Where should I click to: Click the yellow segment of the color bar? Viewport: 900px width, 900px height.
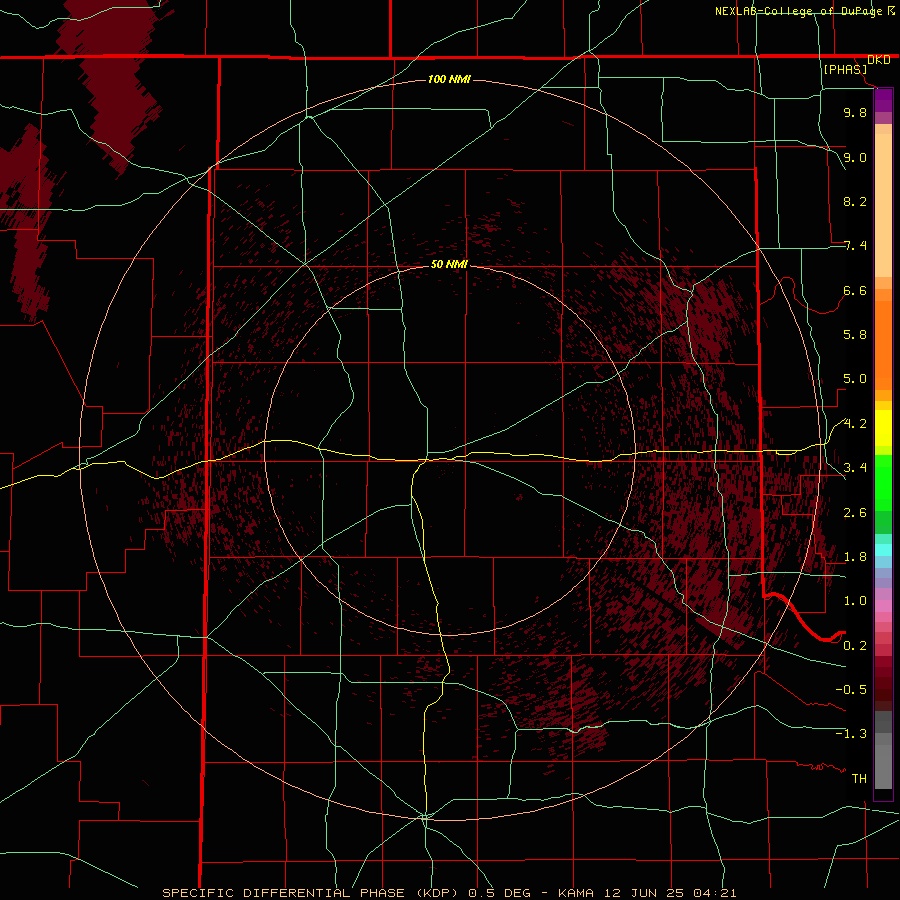[883, 428]
